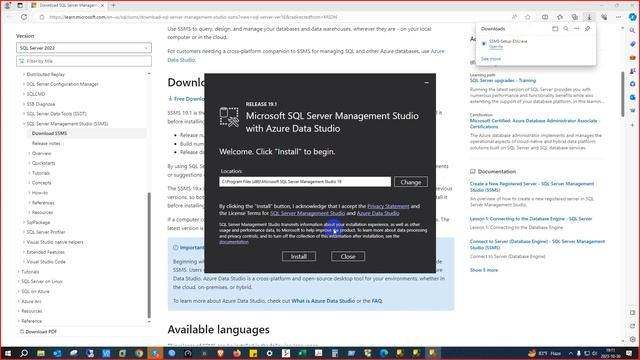Click the Install button in the SSMS setup dialog
Viewport: 640px width, 360px height.
click(299, 256)
